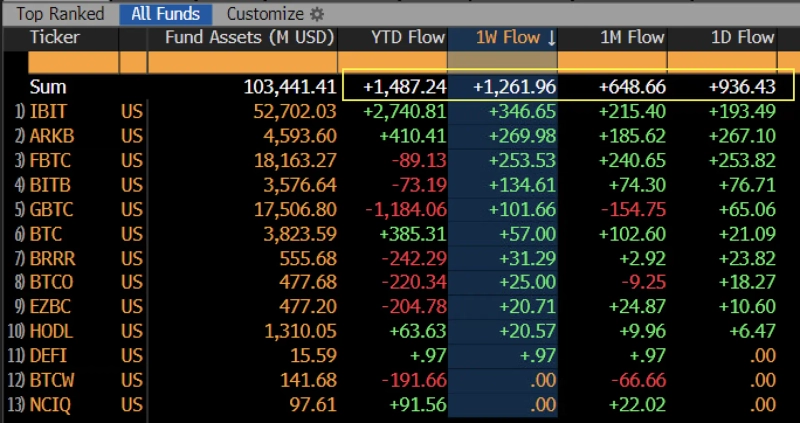Click the BITB ticker

click(x=50, y=184)
